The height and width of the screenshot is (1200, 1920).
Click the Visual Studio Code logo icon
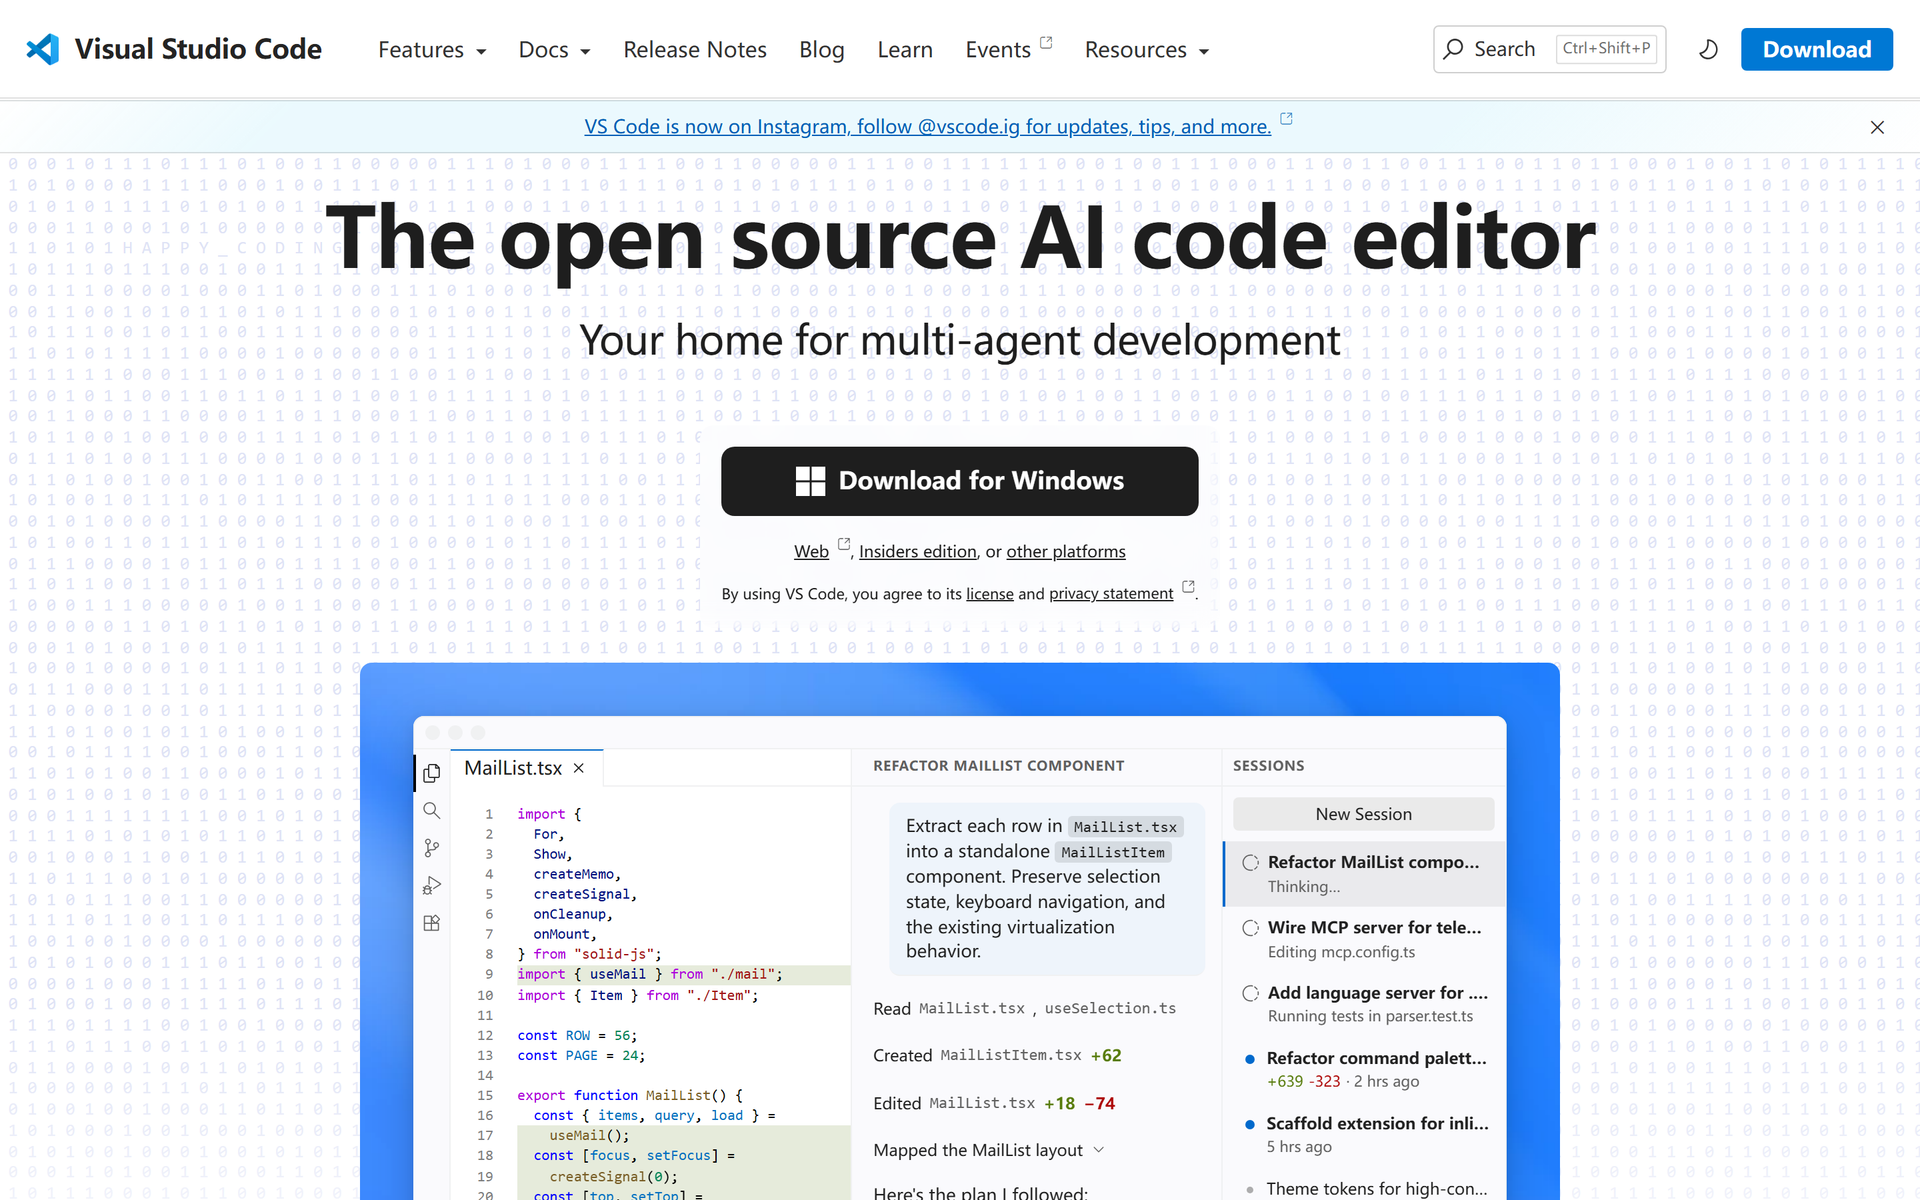[43, 49]
